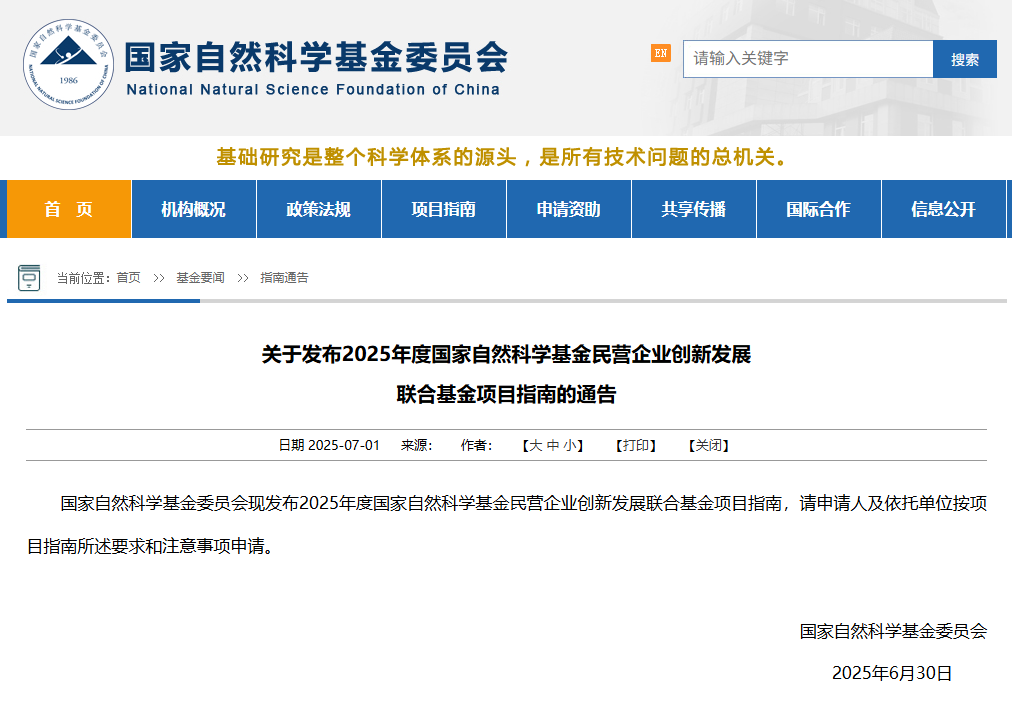Set font size to 中 (medium)
This screenshot has width=1012, height=705.
[x=553, y=445]
